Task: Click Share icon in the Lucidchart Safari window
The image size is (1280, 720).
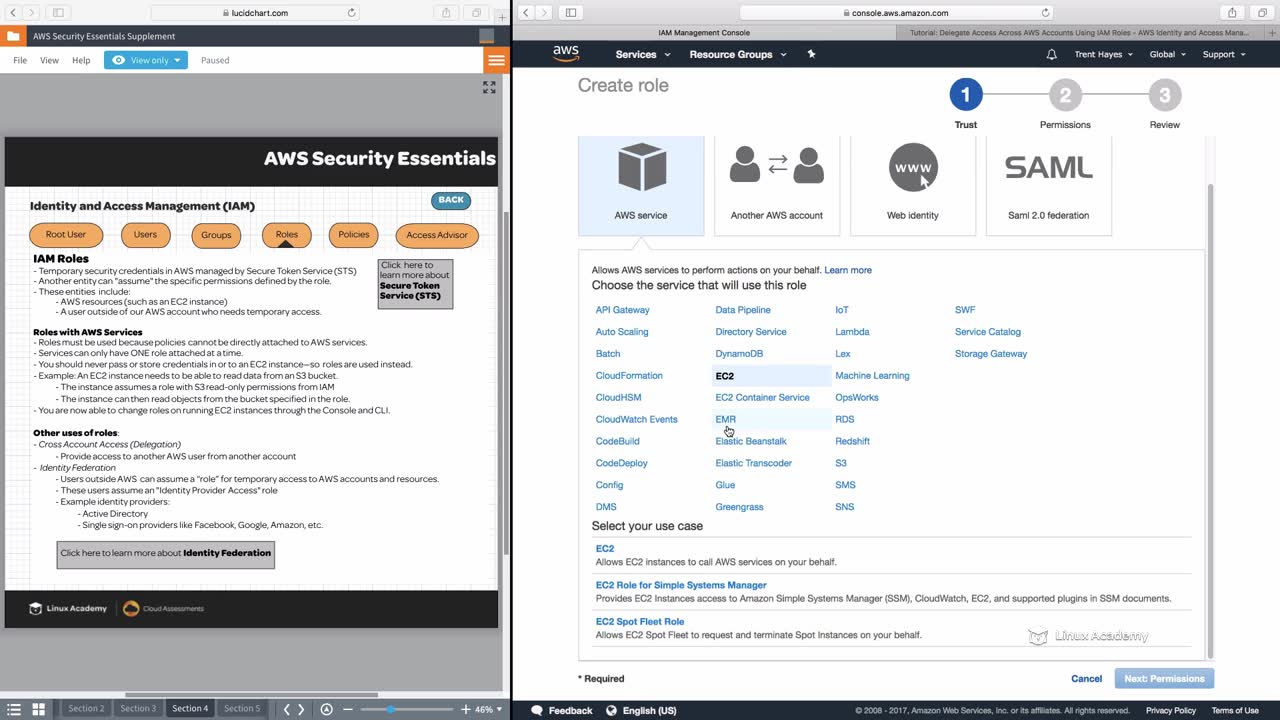Action: (x=446, y=13)
